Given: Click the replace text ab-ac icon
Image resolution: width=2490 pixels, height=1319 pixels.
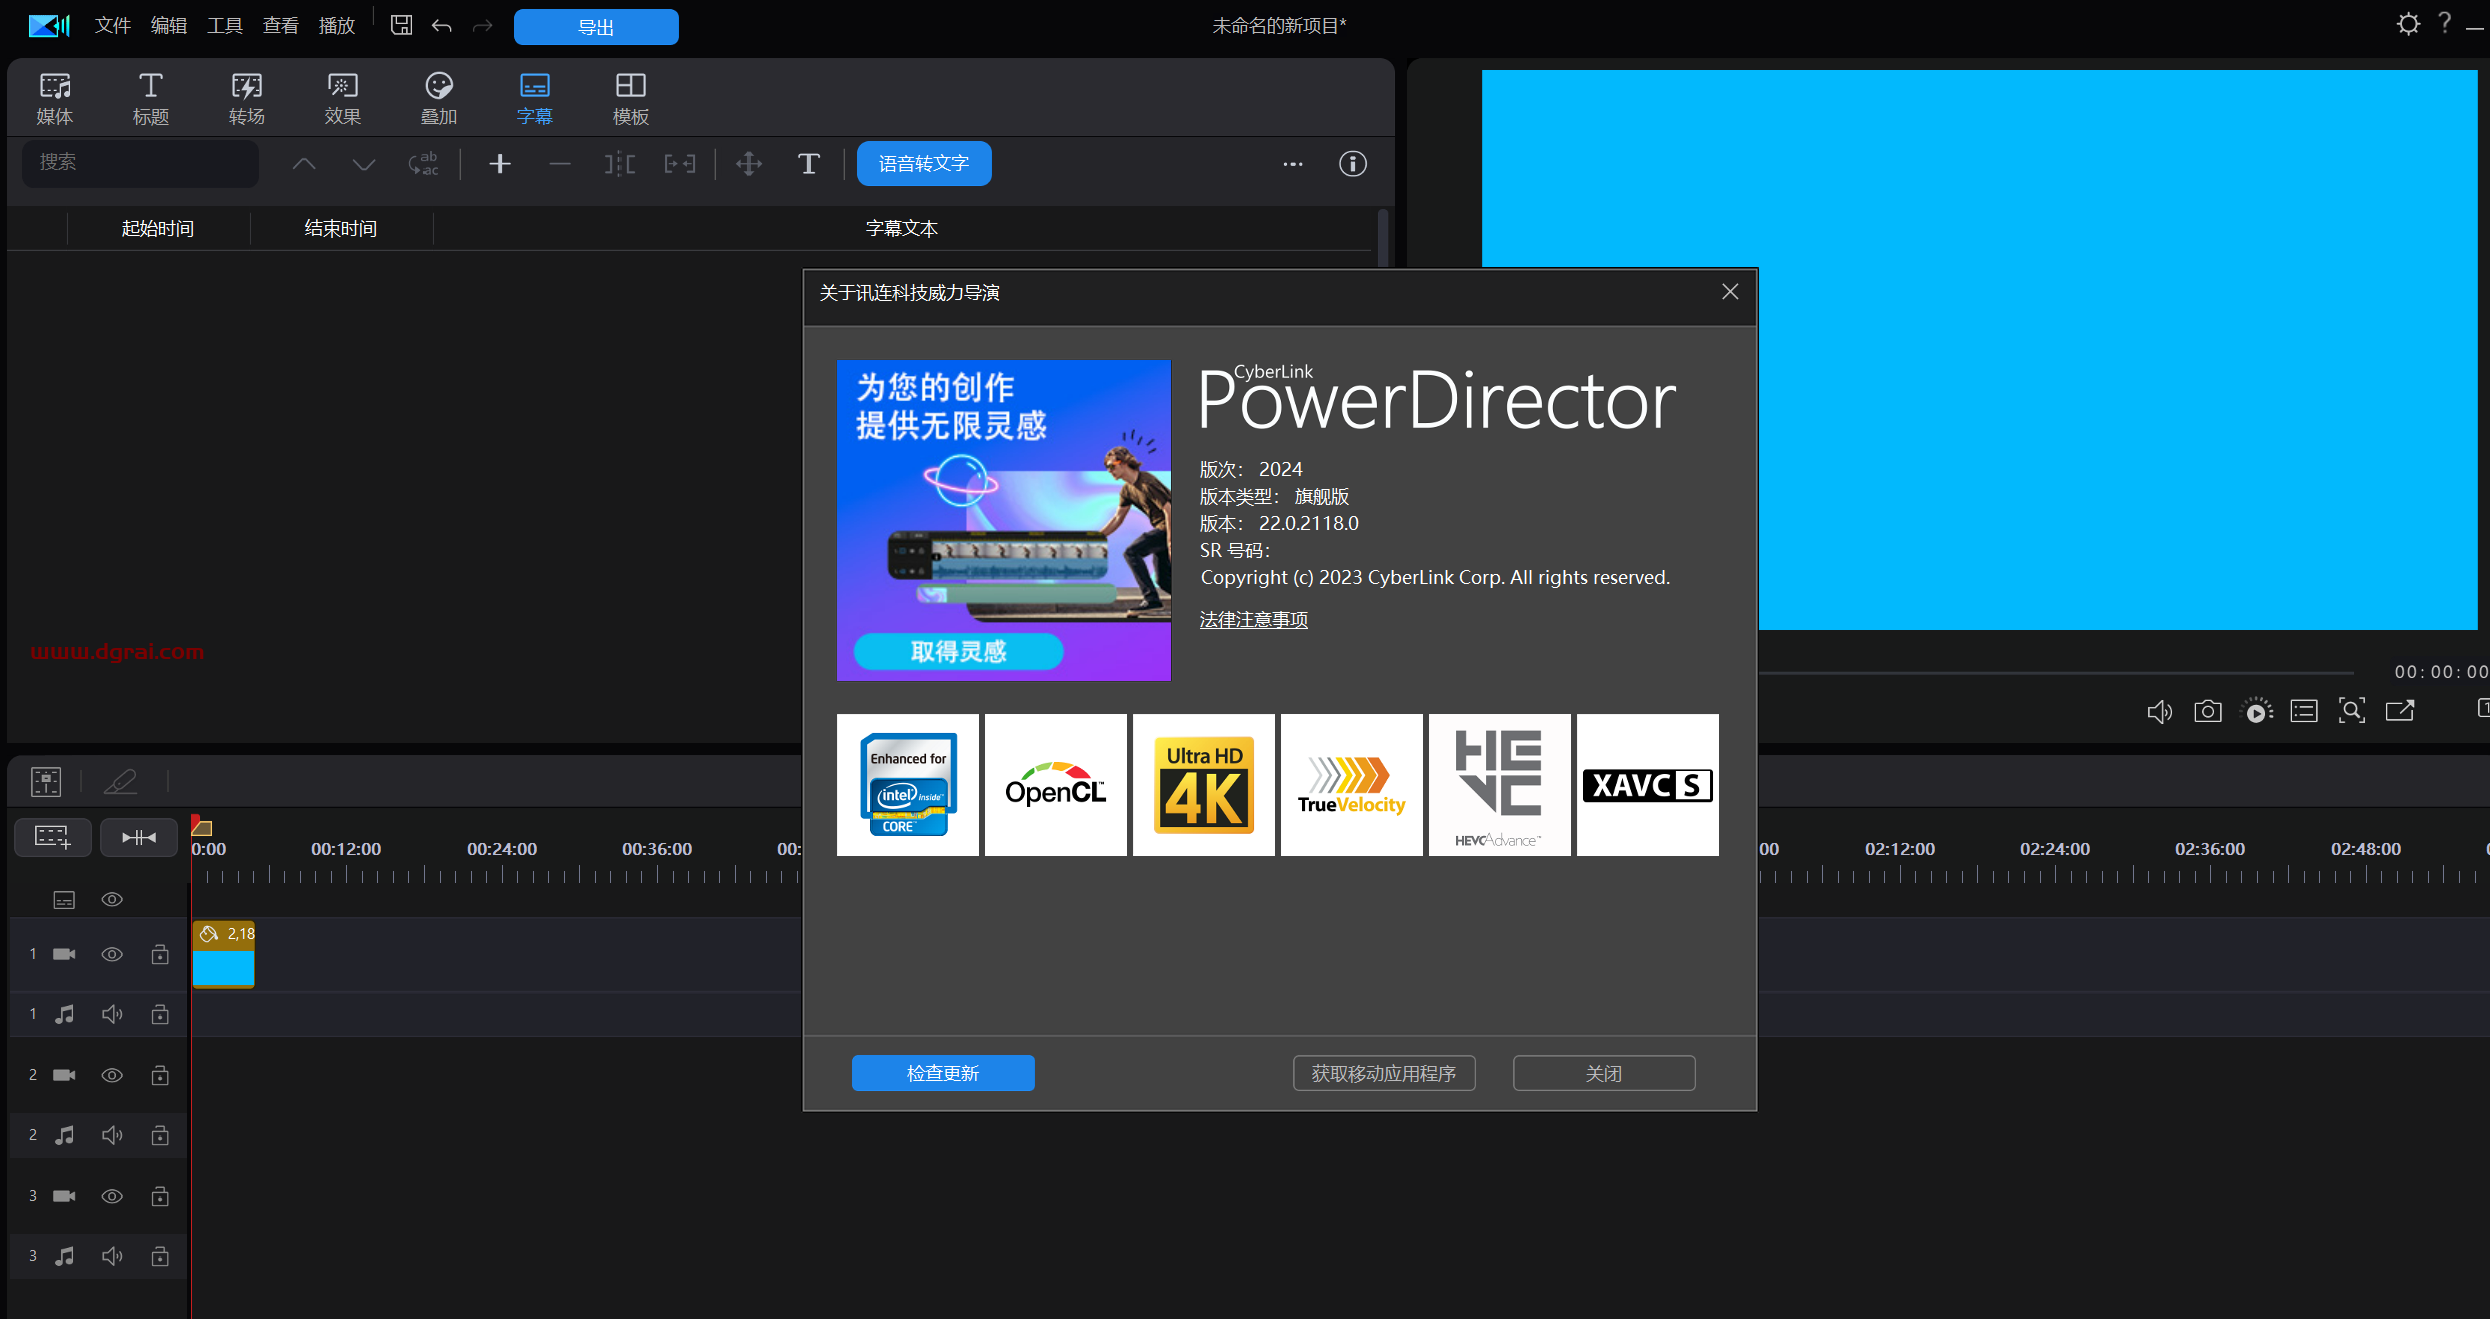Looking at the screenshot, I should 424,164.
